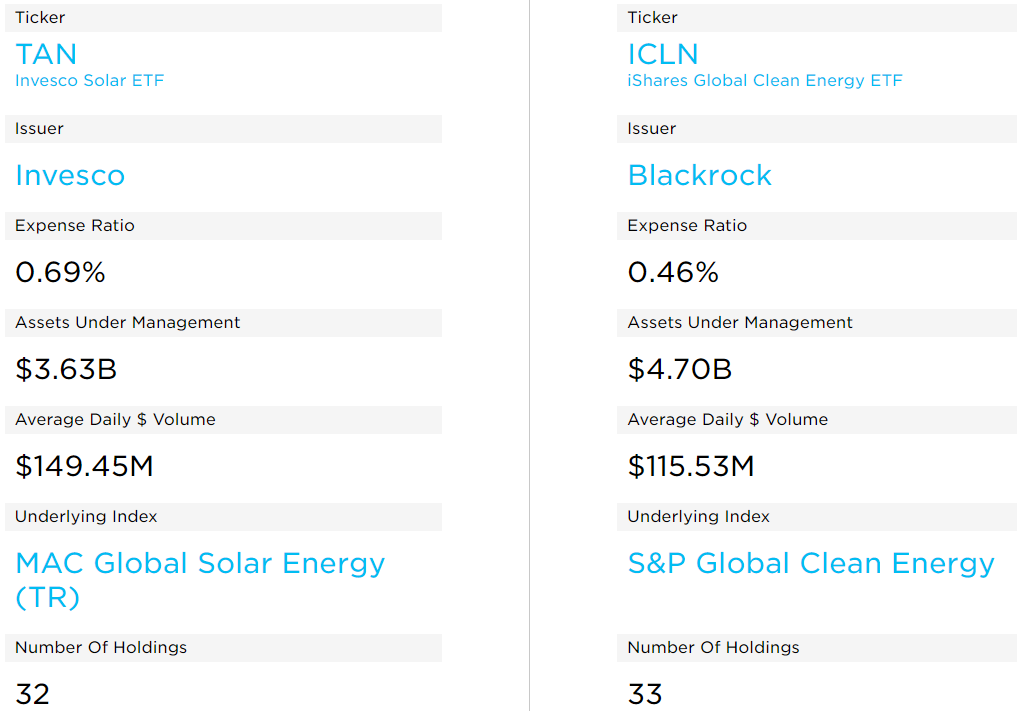Screen dimensions: 1017x711
Task: Click the 0.69% expense ratio value
Action: point(60,272)
